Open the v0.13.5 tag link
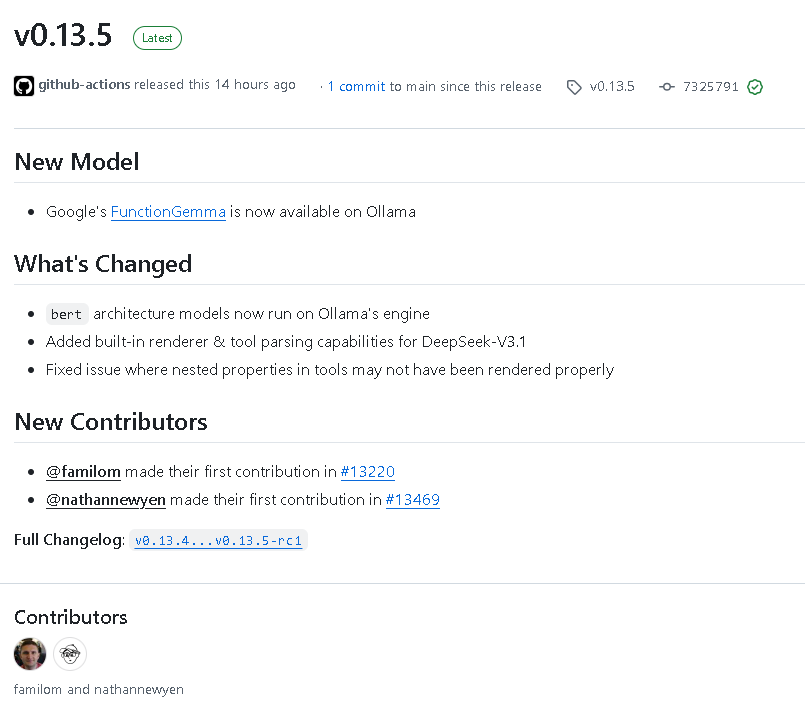Viewport: 805px width, 712px height. click(612, 87)
